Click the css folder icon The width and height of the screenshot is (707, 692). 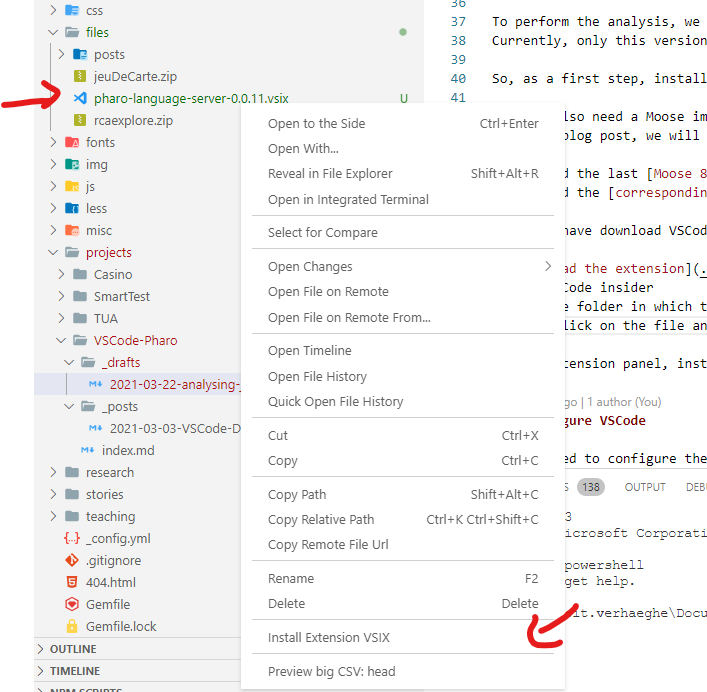click(72, 10)
